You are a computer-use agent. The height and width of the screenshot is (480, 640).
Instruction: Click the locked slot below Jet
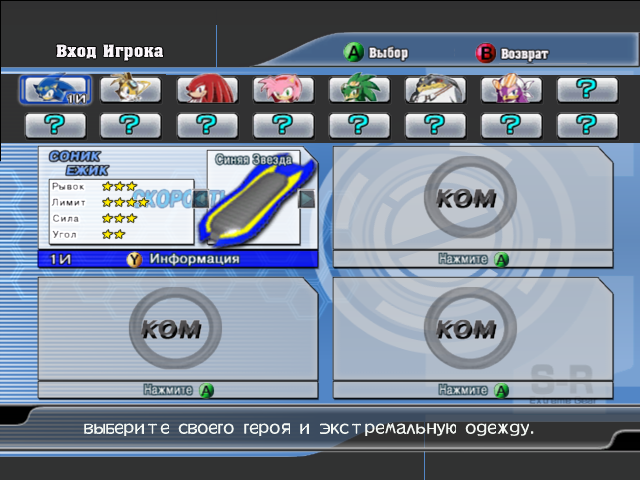(359, 125)
